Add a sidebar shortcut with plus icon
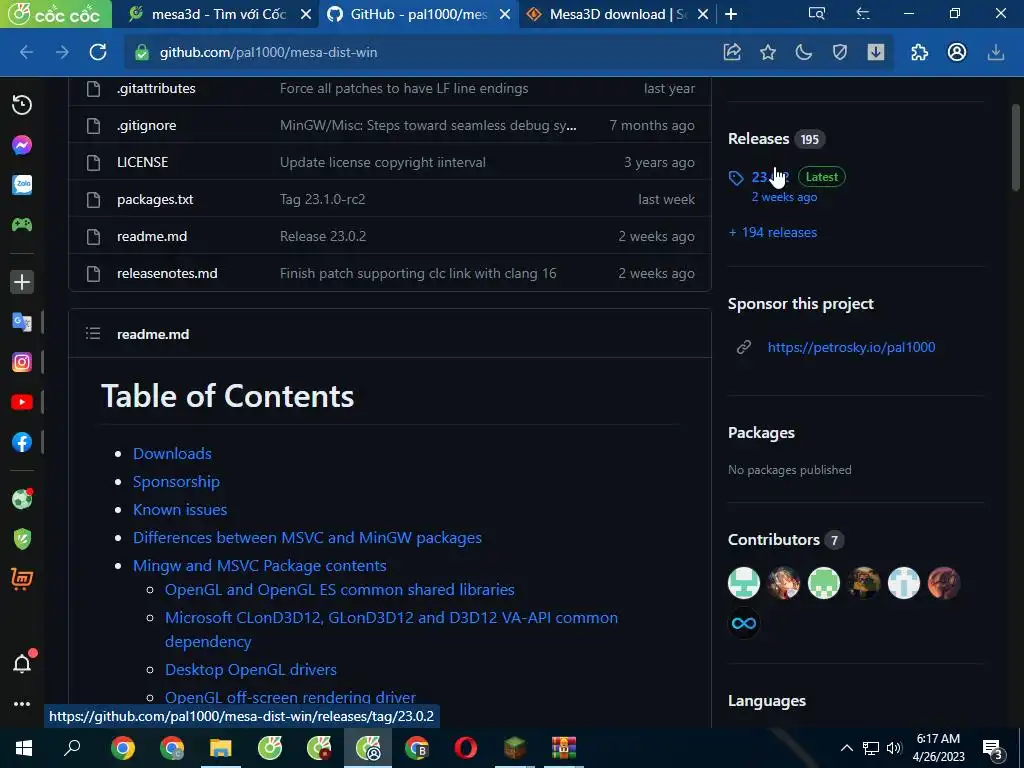1024x768 pixels. click(22, 281)
